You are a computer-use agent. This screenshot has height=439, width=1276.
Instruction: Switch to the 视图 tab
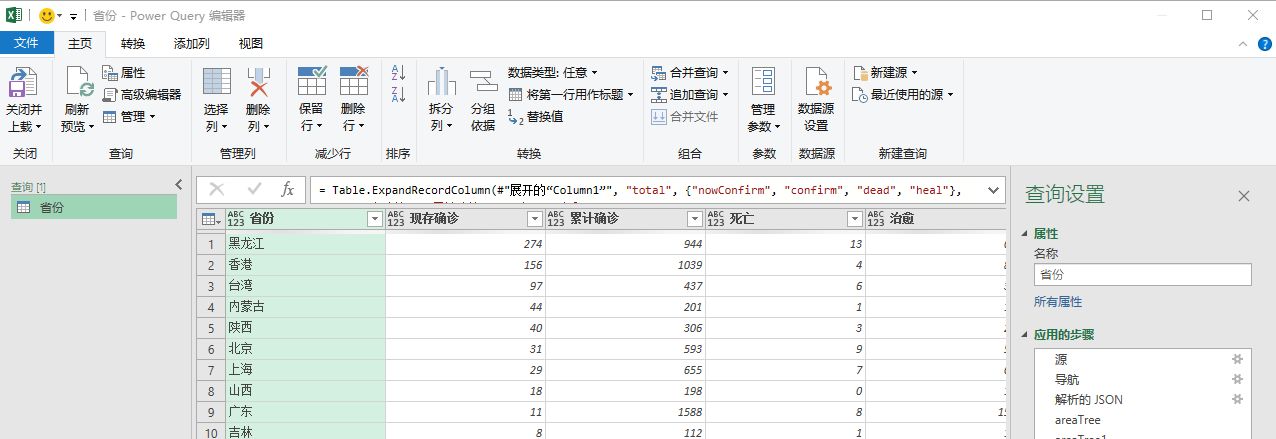click(251, 43)
